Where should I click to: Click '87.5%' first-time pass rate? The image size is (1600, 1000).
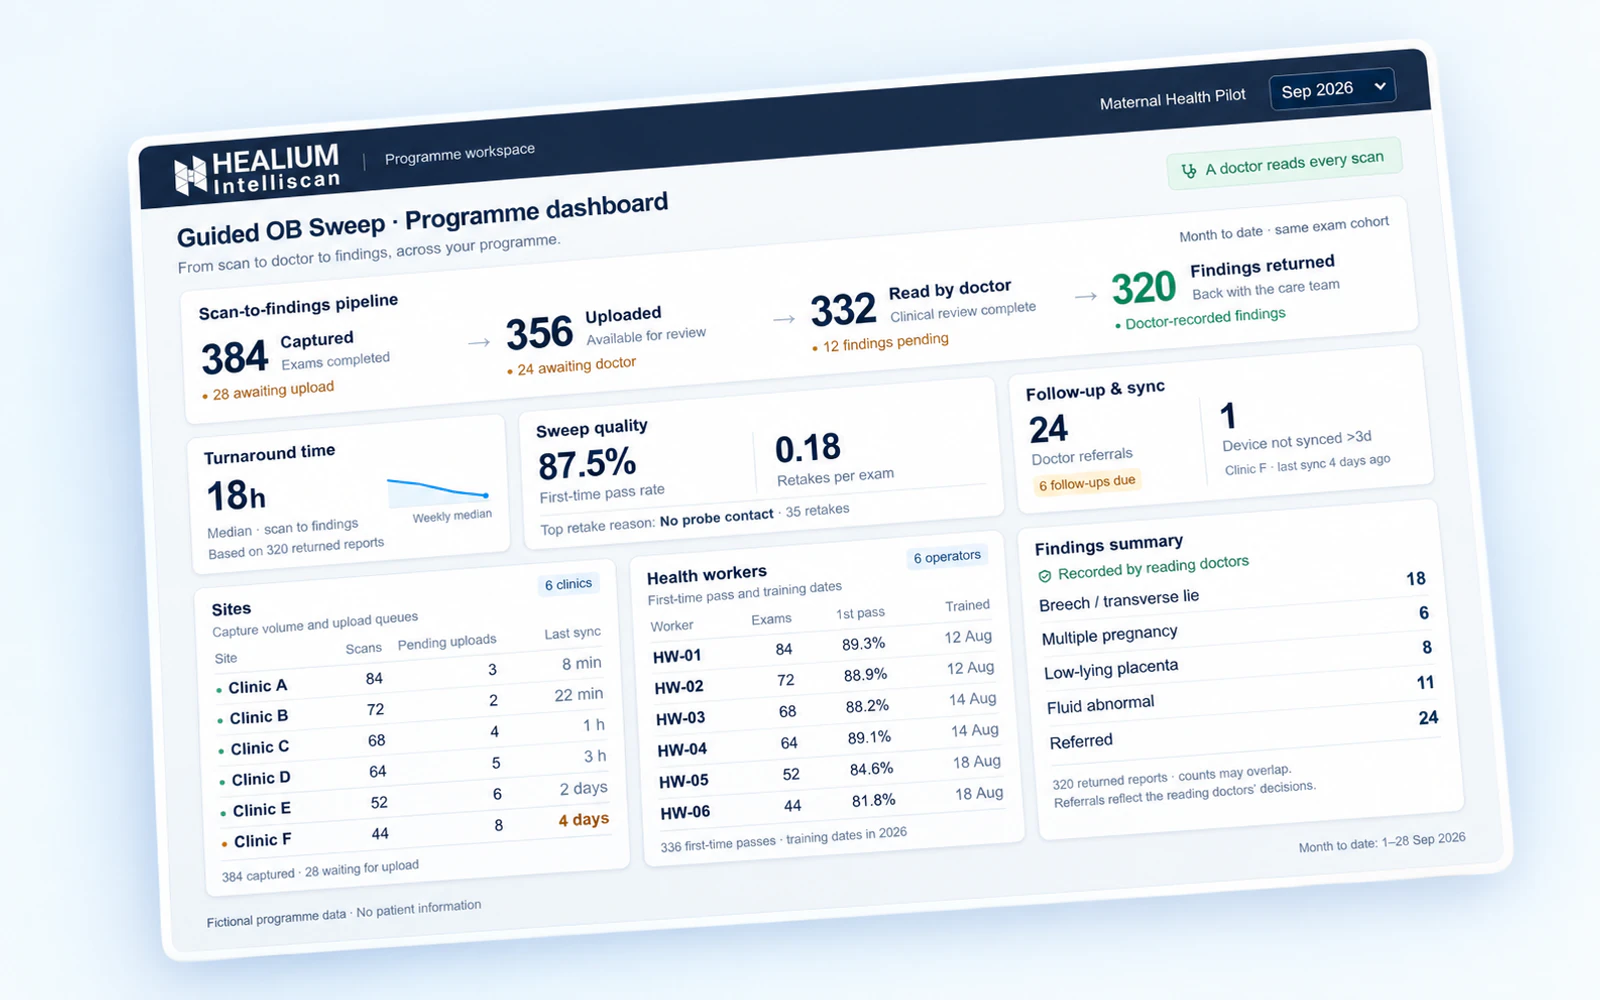587,464
